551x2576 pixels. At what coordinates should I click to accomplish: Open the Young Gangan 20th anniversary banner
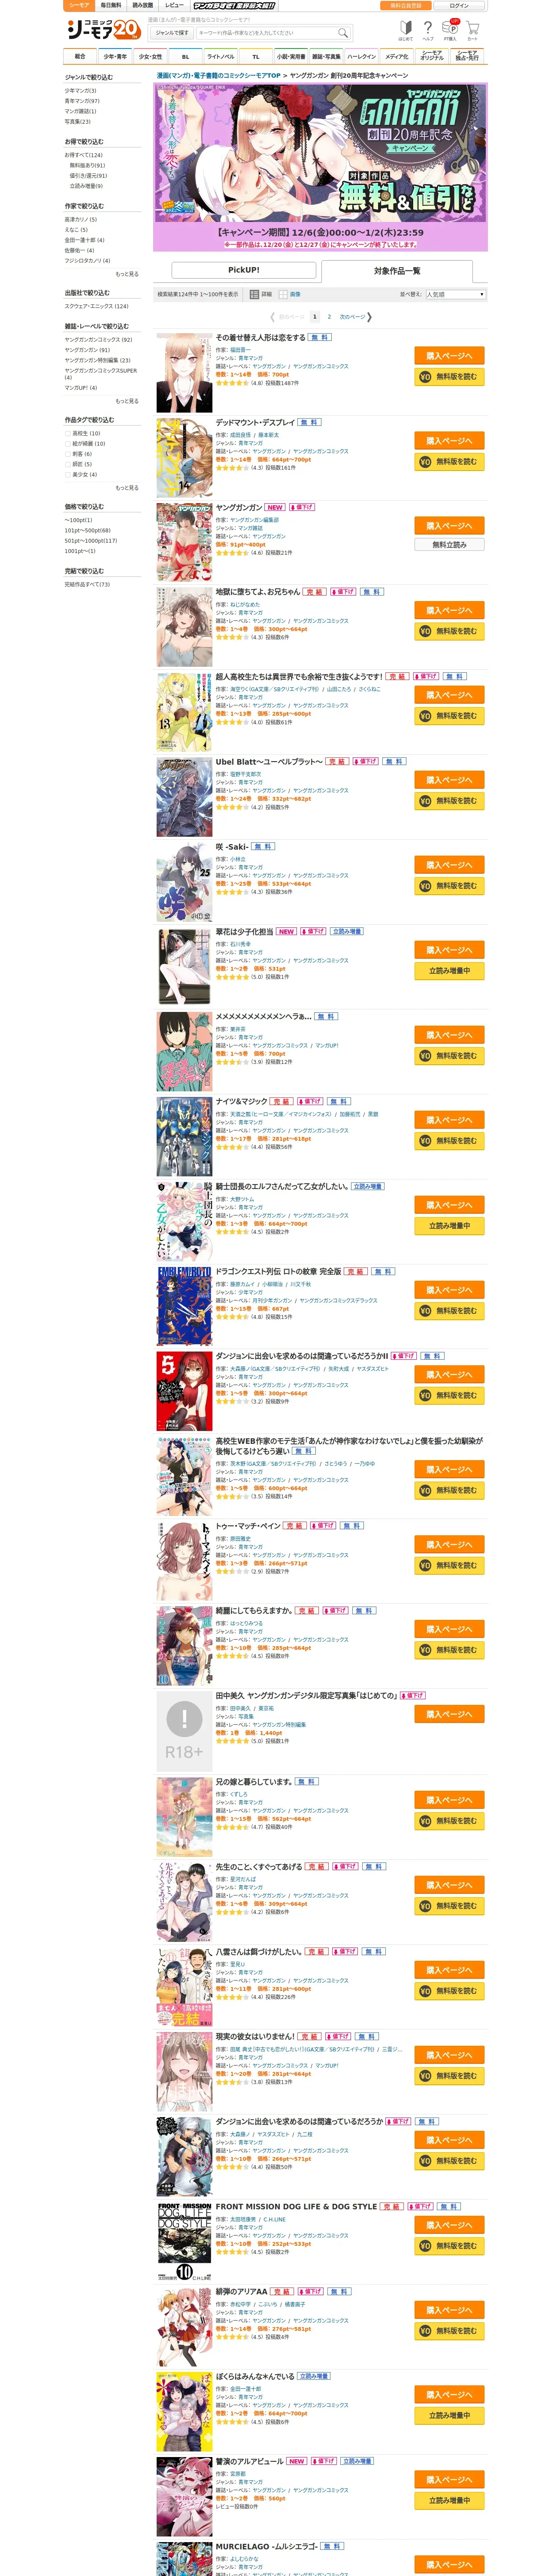pos(320,166)
